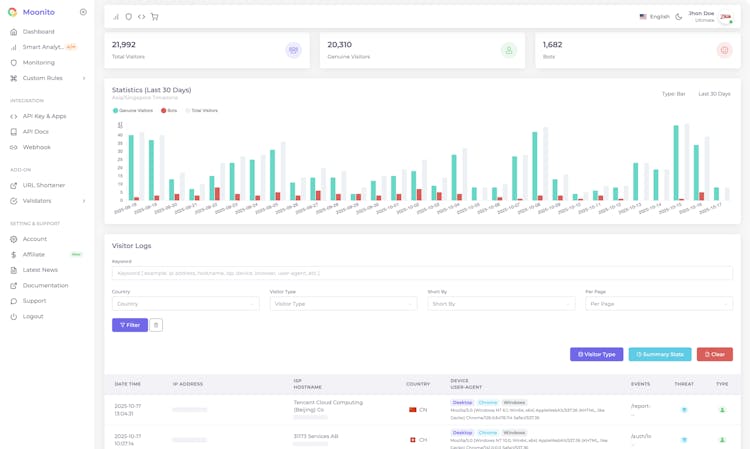Click the Keyword search input field
The image size is (750, 449).
click(421, 273)
